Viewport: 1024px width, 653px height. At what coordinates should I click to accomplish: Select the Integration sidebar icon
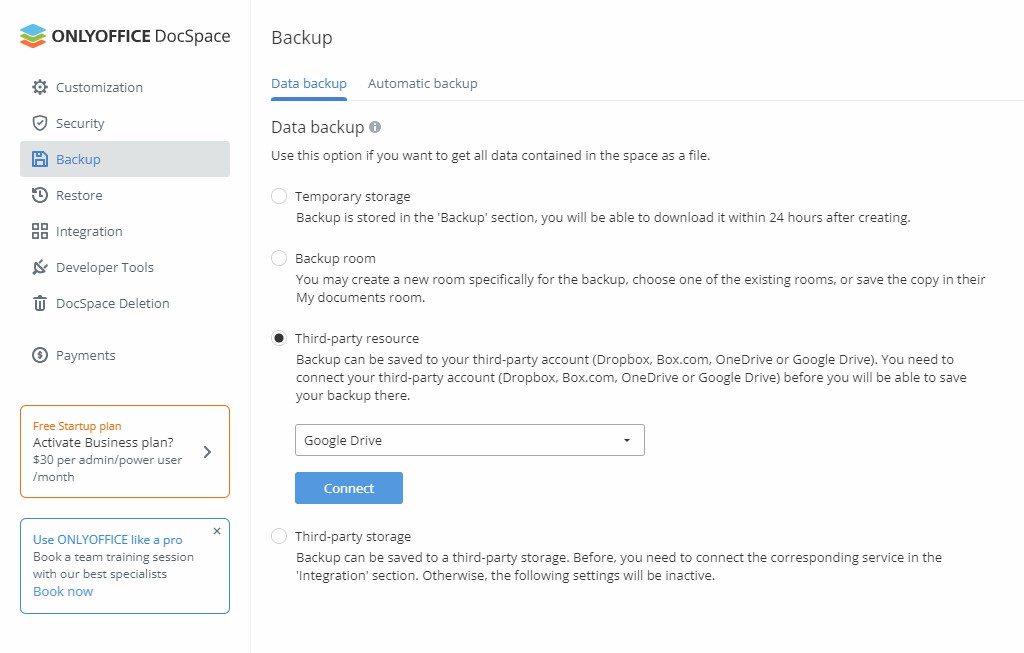[41, 231]
